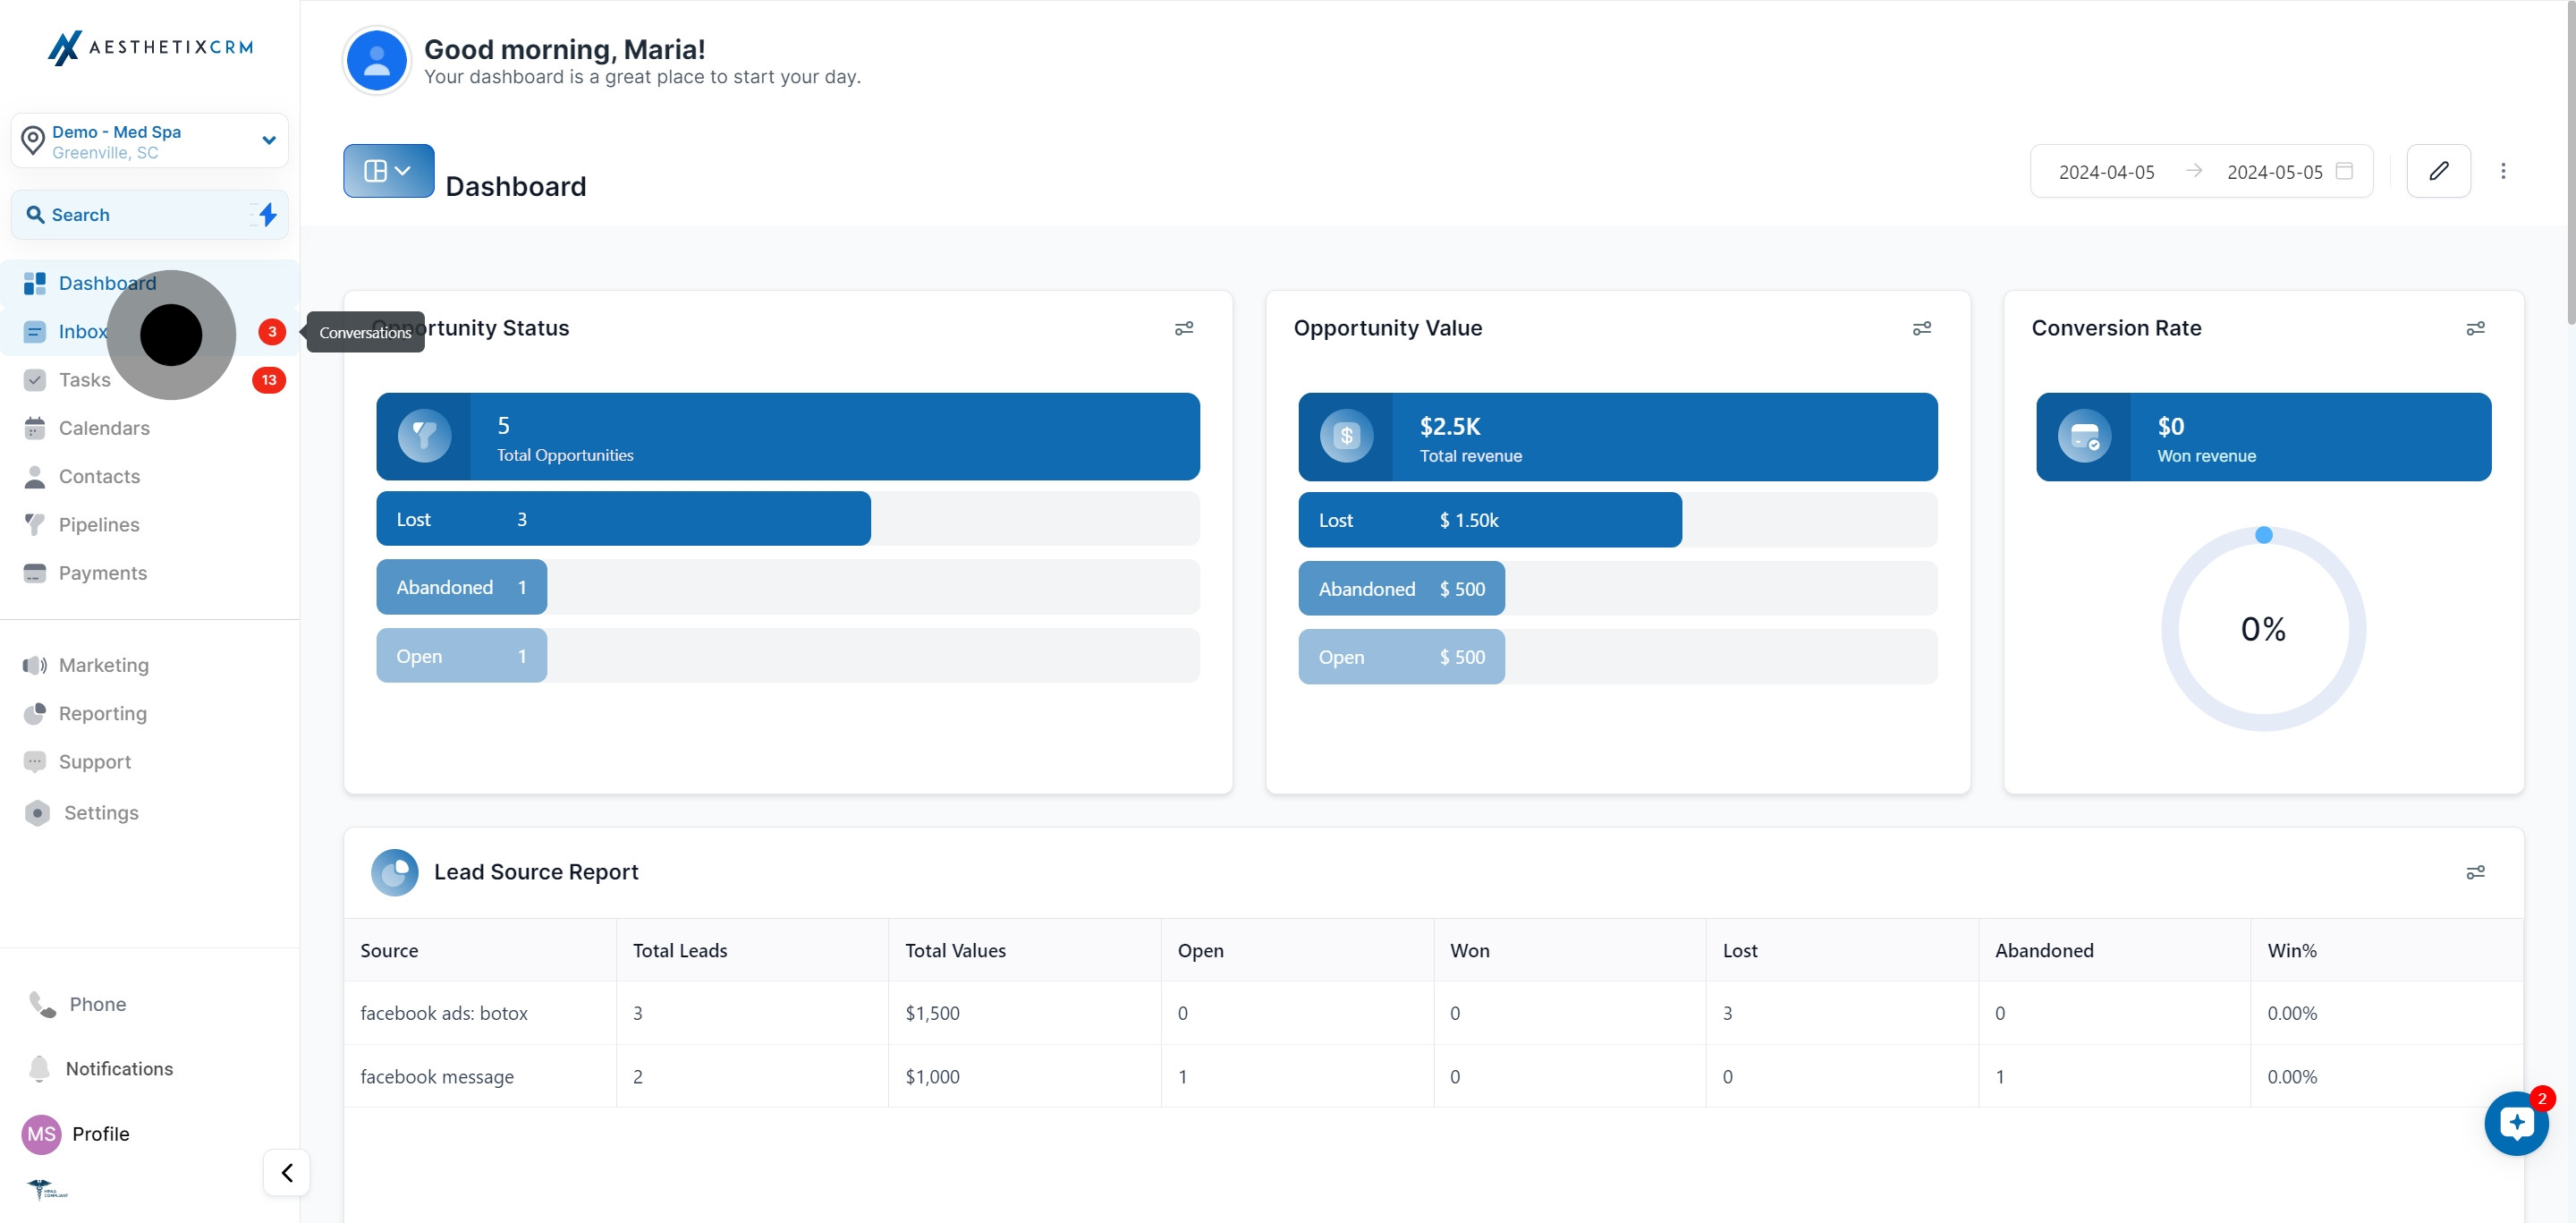Image resolution: width=2576 pixels, height=1223 pixels.
Task: Open Opportunity Value filter settings icon
Action: tap(1921, 329)
